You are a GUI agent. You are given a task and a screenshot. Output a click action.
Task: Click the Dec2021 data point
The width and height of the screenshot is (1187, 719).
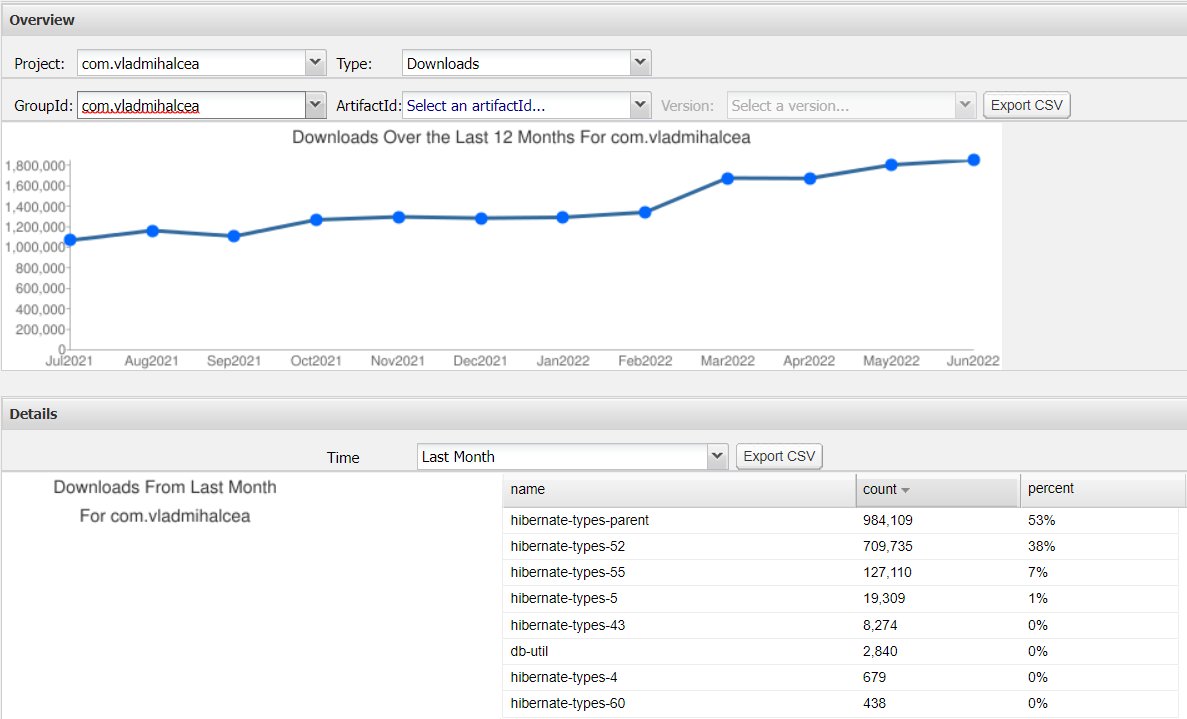481,218
